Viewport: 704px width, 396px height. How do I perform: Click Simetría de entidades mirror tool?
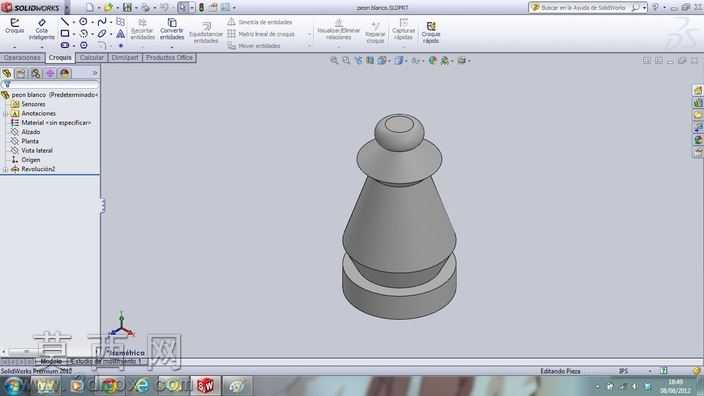[x=260, y=22]
